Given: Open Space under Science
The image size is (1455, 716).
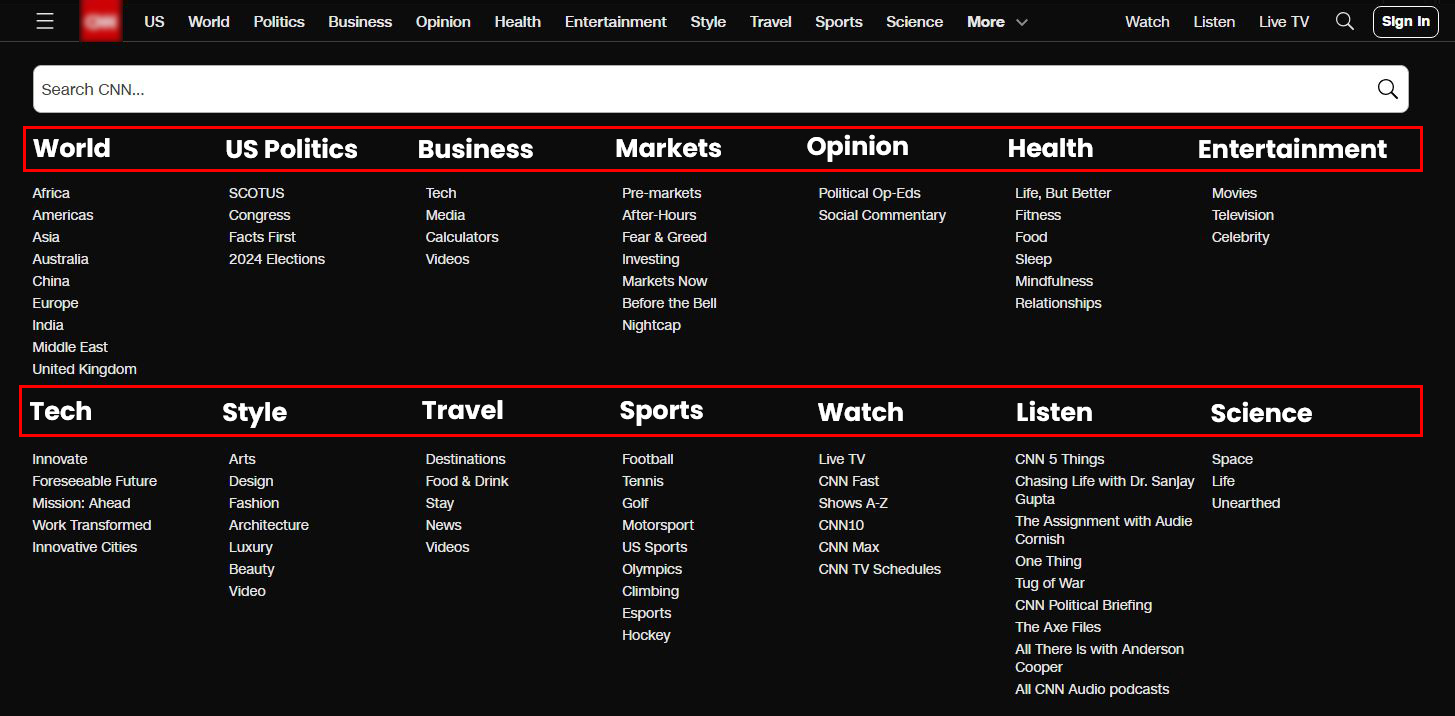Looking at the screenshot, I should point(1232,459).
